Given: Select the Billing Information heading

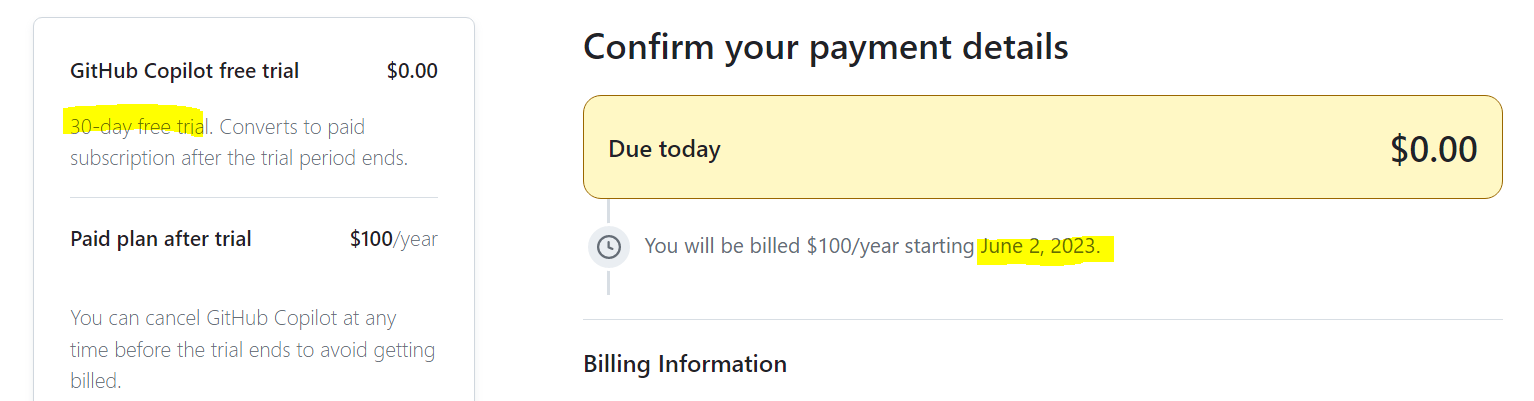Looking at the screenshot, I should [685, 364].
